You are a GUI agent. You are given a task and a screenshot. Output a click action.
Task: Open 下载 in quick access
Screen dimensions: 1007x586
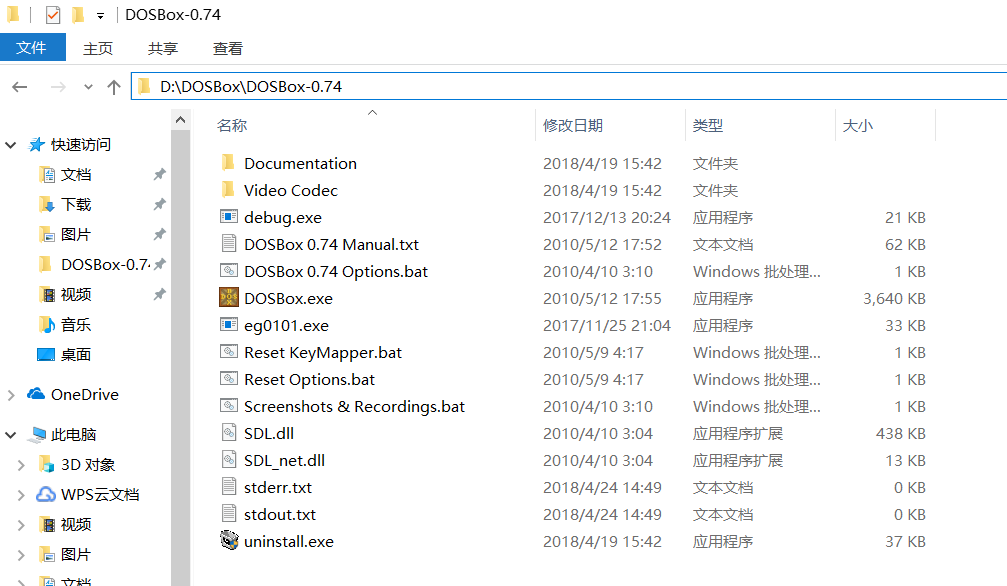click(76, 205)
